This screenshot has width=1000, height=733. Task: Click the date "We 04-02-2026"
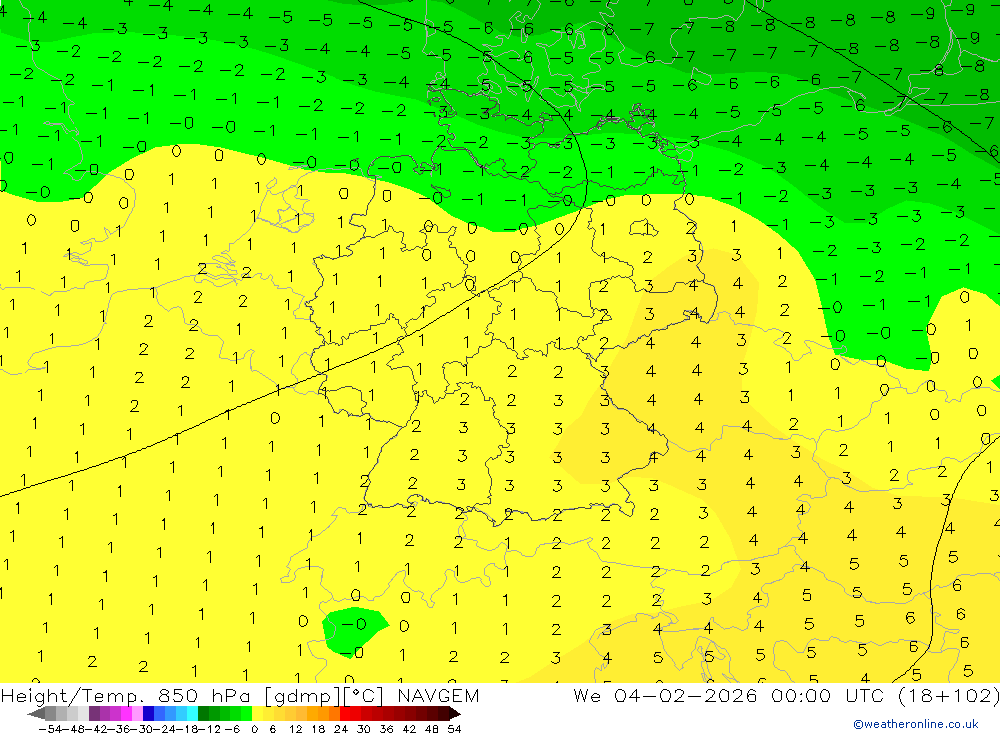(x=665, y=695)
